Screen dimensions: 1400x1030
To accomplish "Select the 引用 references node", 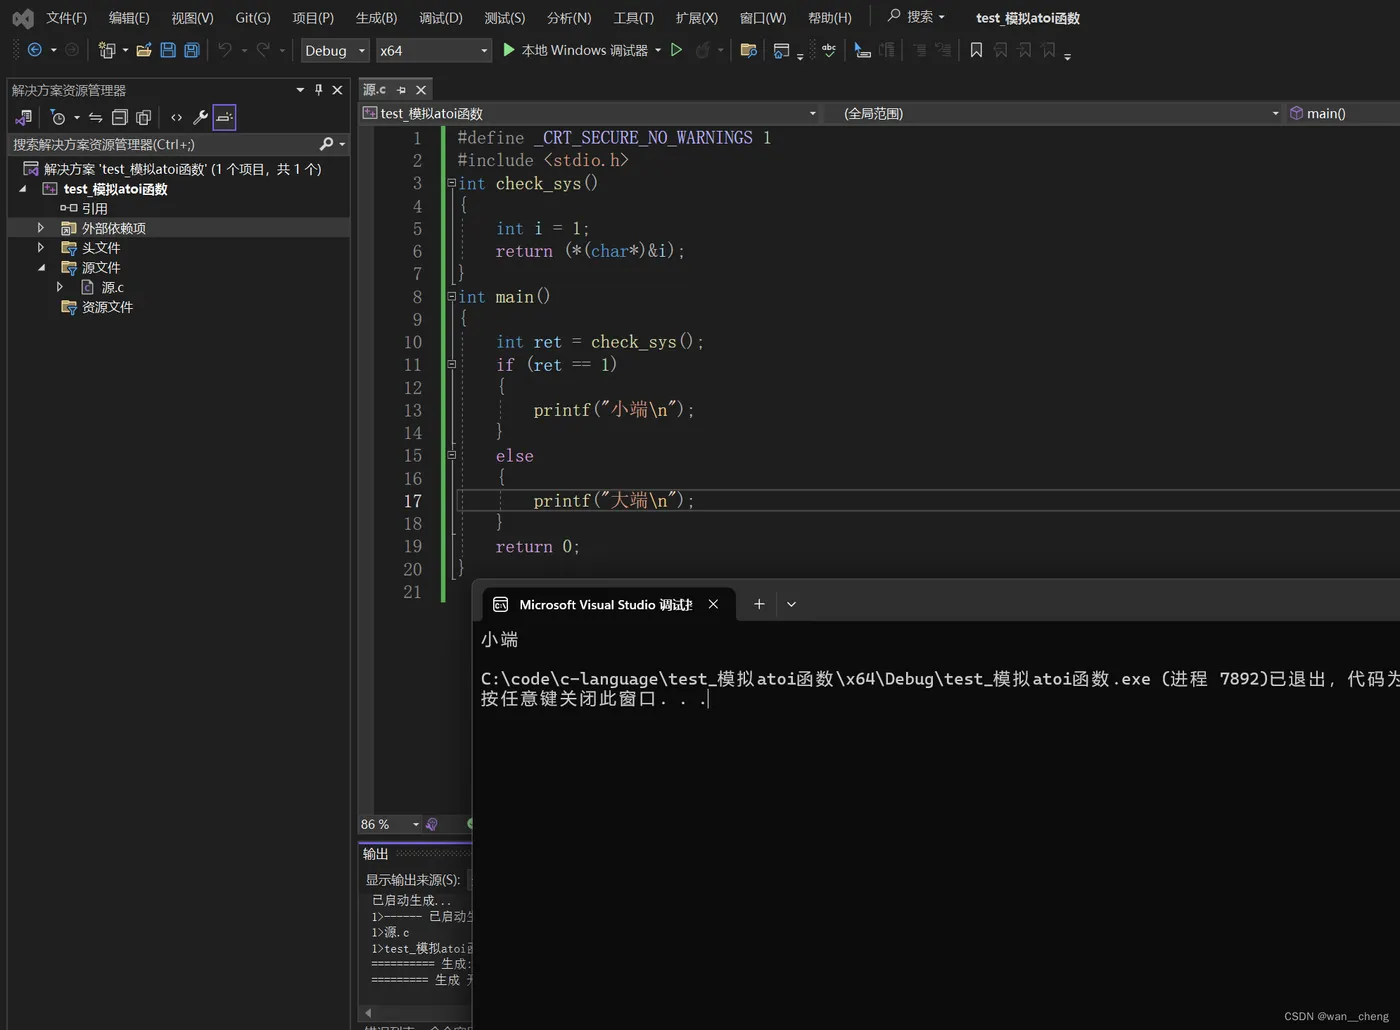I will (94, 208).
